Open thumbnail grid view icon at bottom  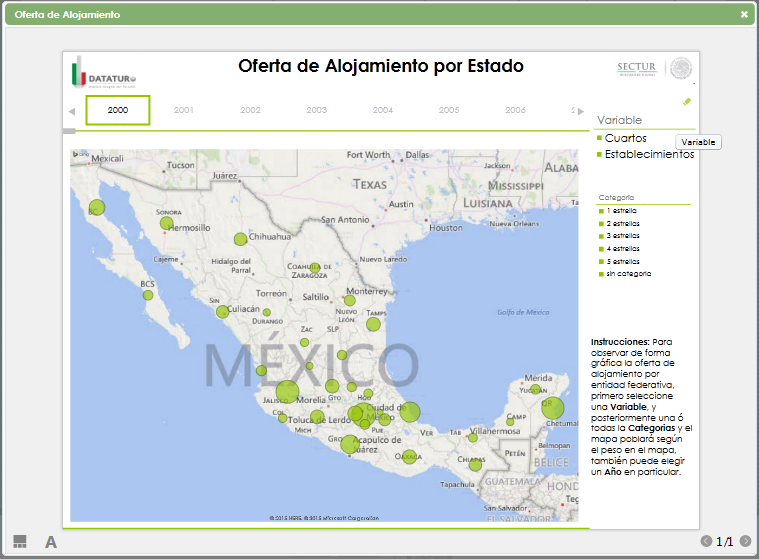click(20, 542)
